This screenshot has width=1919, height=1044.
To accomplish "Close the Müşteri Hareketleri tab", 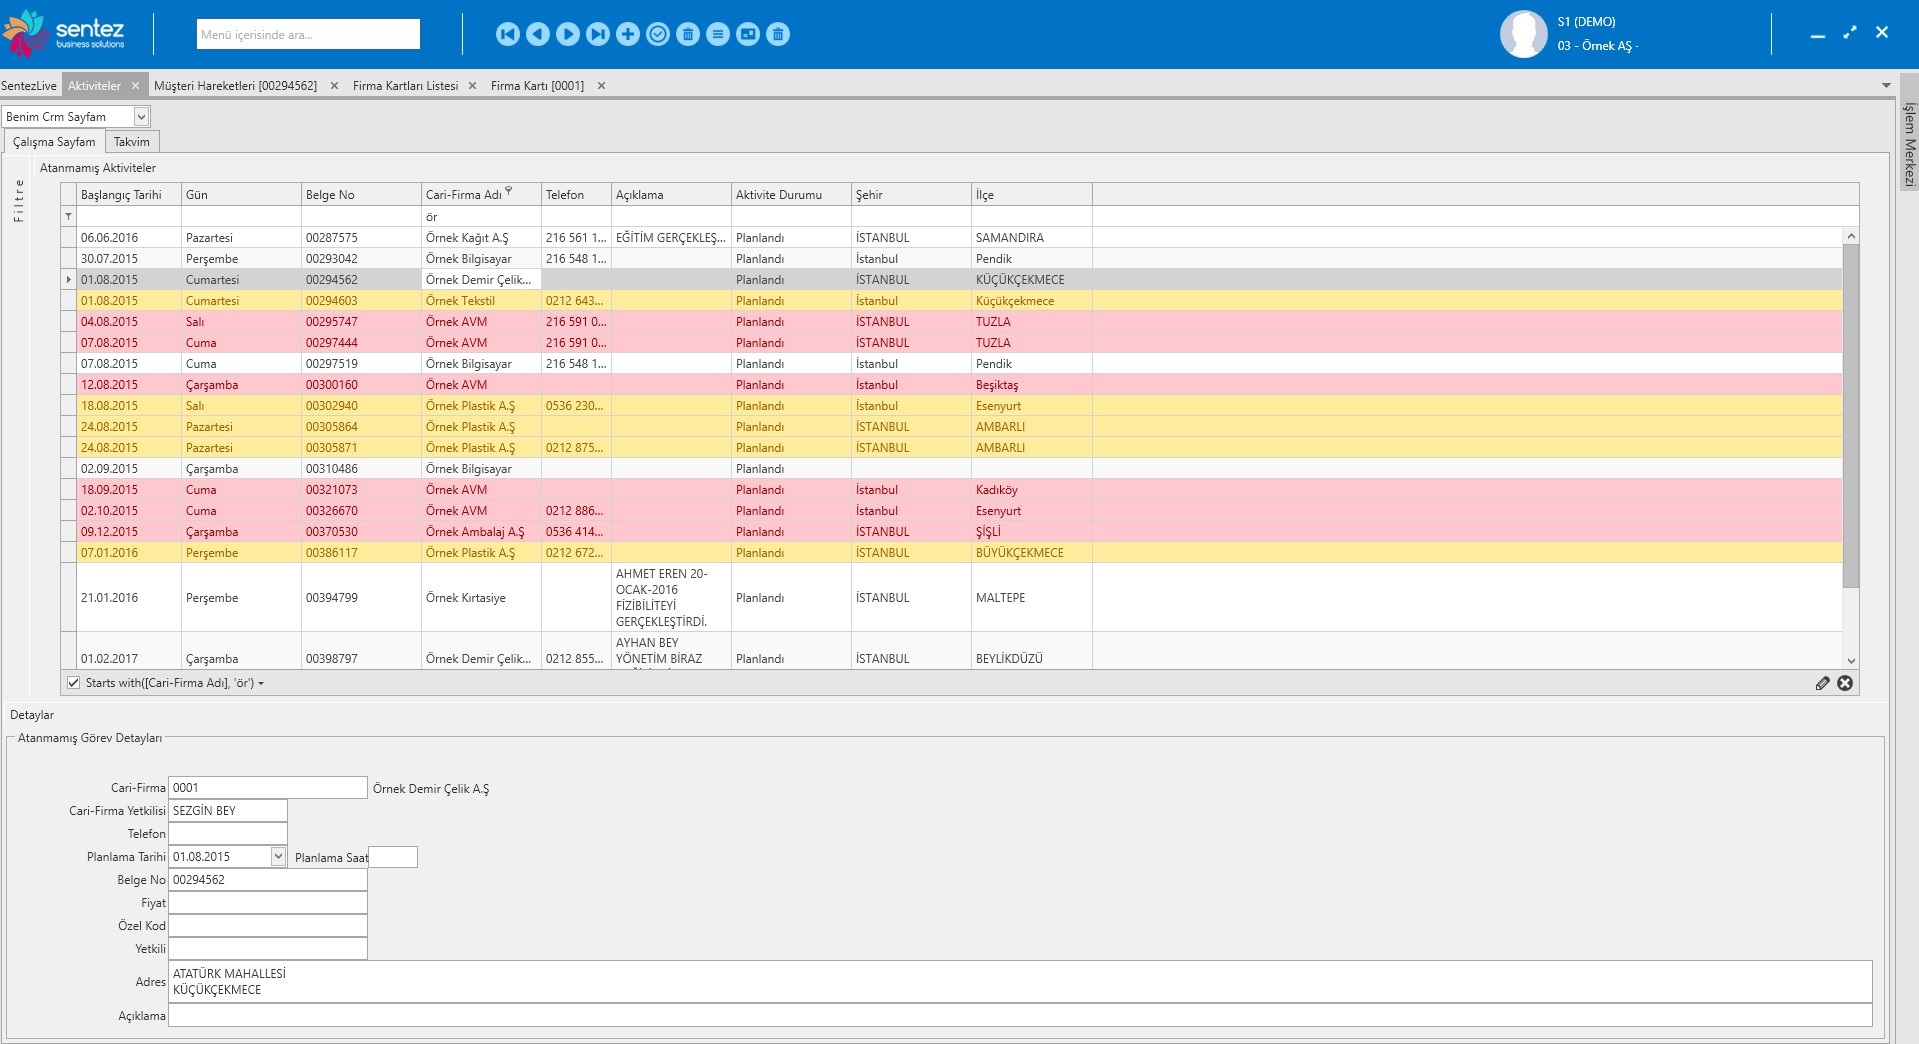I will click(x=334, y=86).
